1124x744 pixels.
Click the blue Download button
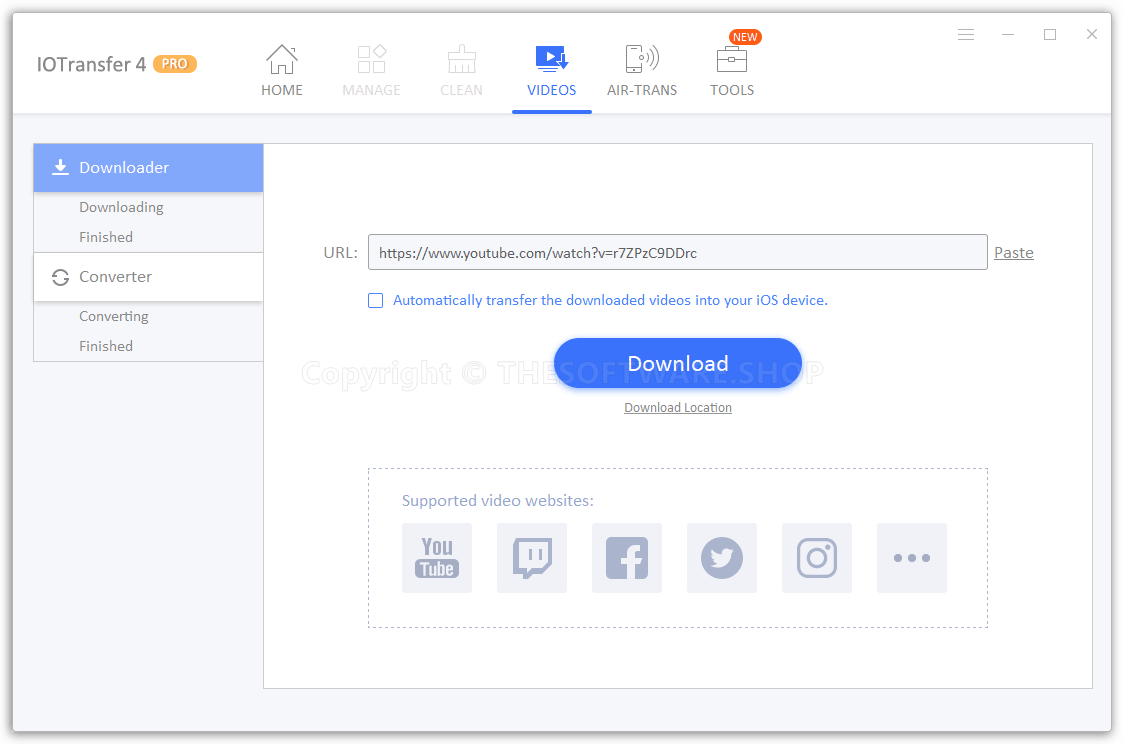677,363
